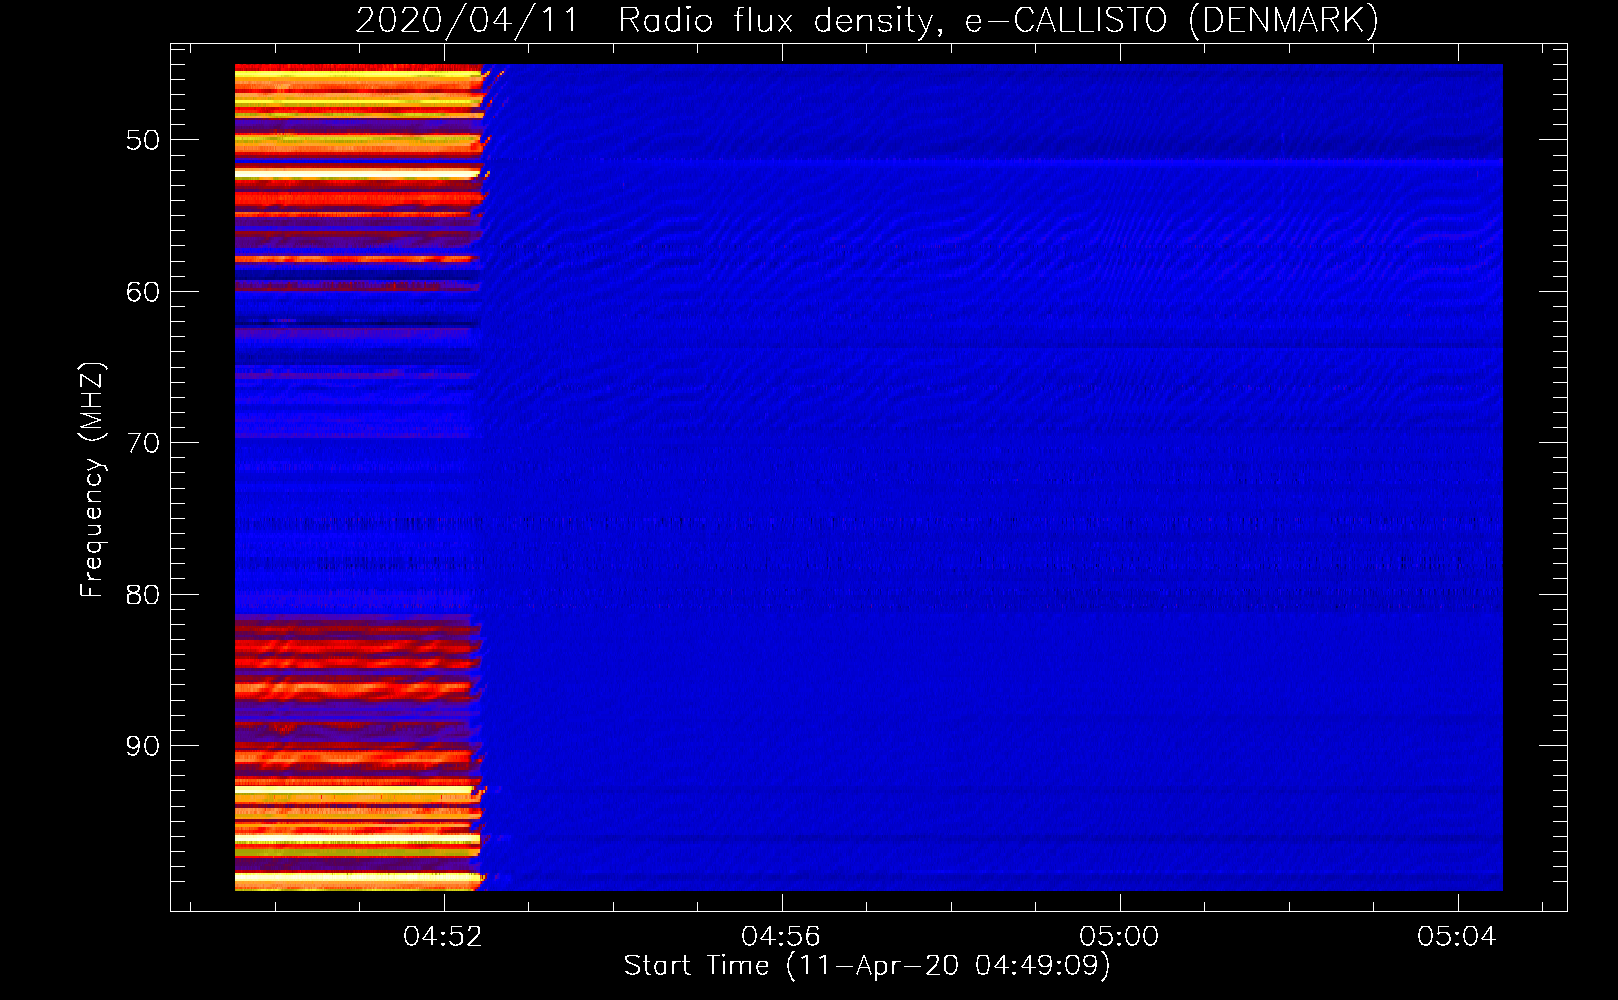This screenshot has width=1618, height=1000.
Task: Click the Start Time (11-Apr-20 04:49:09) label
Action: (867, 966)
